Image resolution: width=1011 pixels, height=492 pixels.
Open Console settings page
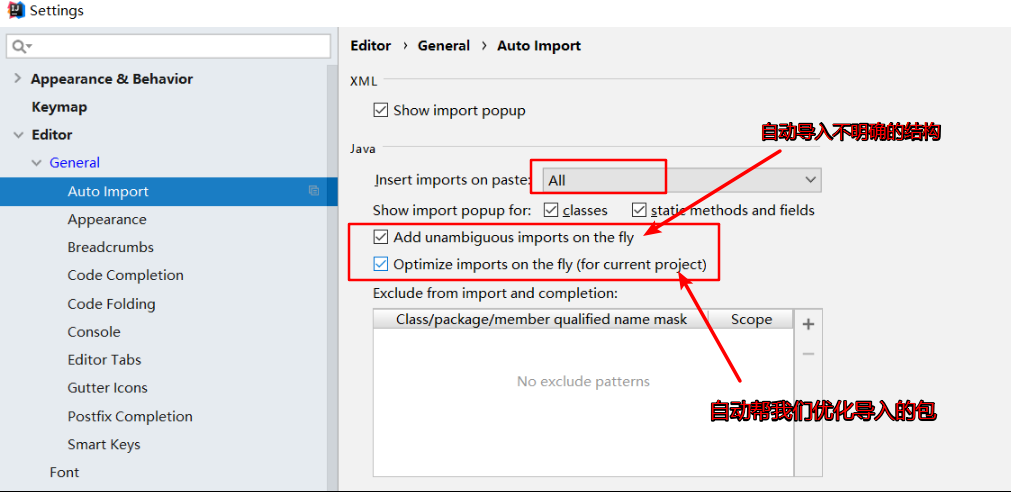[x=94, y=331]
